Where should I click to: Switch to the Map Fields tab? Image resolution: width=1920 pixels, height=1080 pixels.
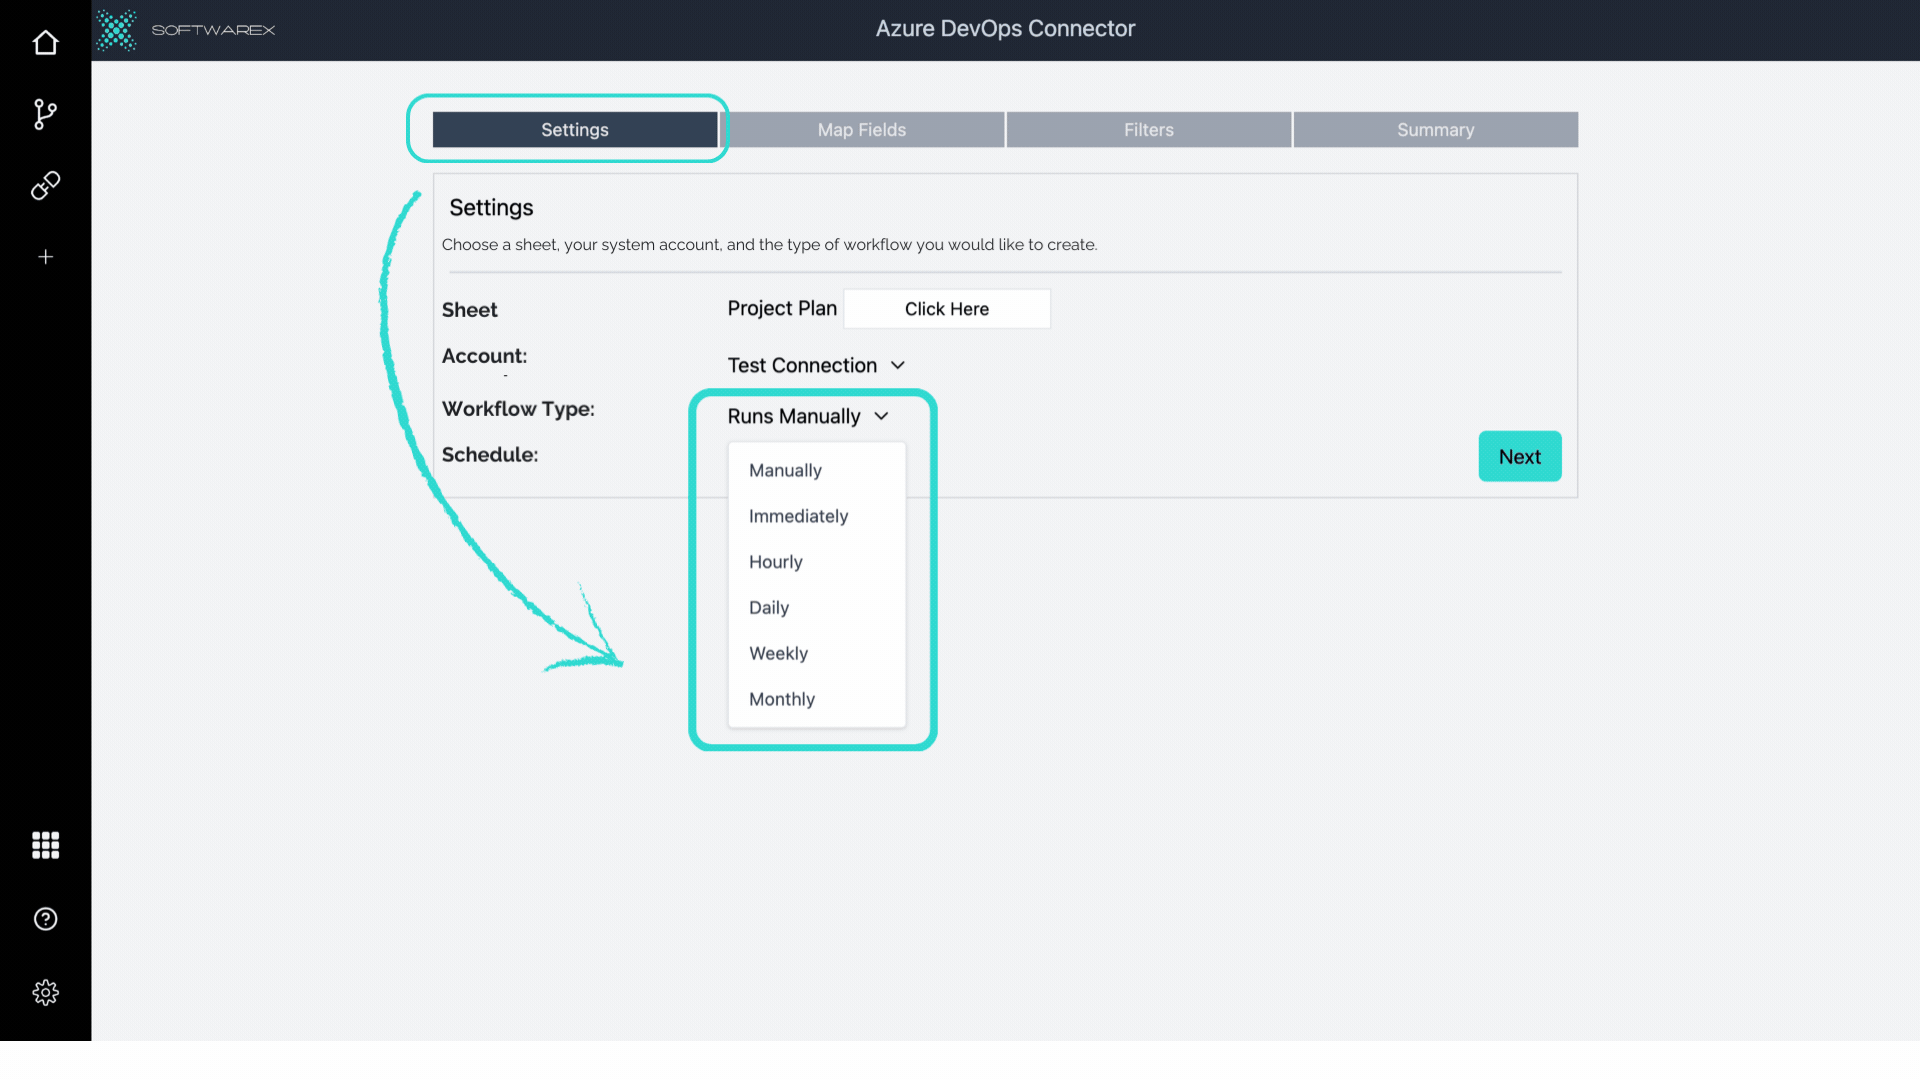[x=862, y=130]
